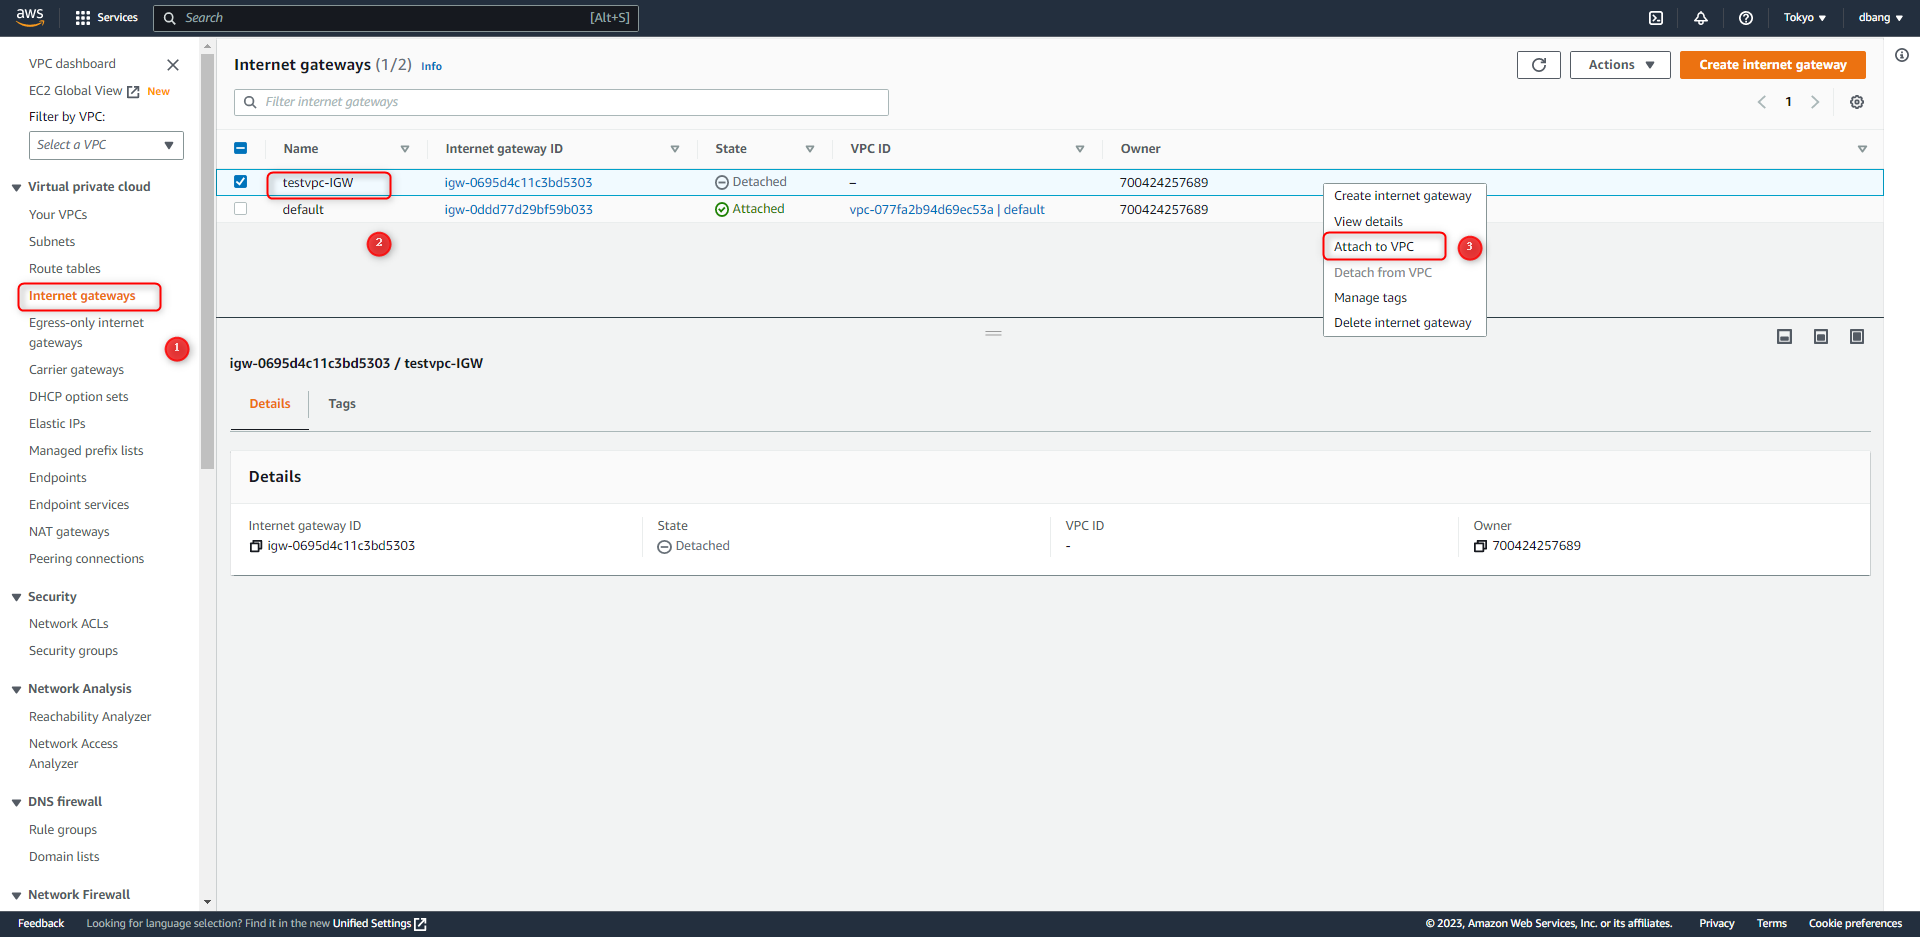Image resolution: width=1920 pixels, height=937 pixels.
Task: Copy the owner ID in Details
Action: pos(1480,546)
